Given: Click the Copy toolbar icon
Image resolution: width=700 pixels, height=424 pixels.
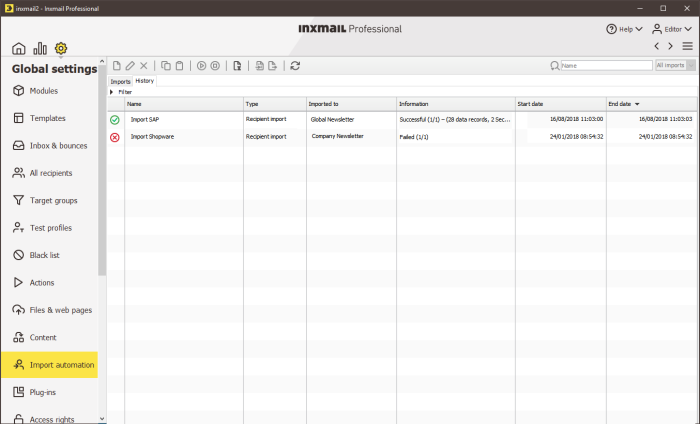Looking at the screenshot, I should click(166, 66).
